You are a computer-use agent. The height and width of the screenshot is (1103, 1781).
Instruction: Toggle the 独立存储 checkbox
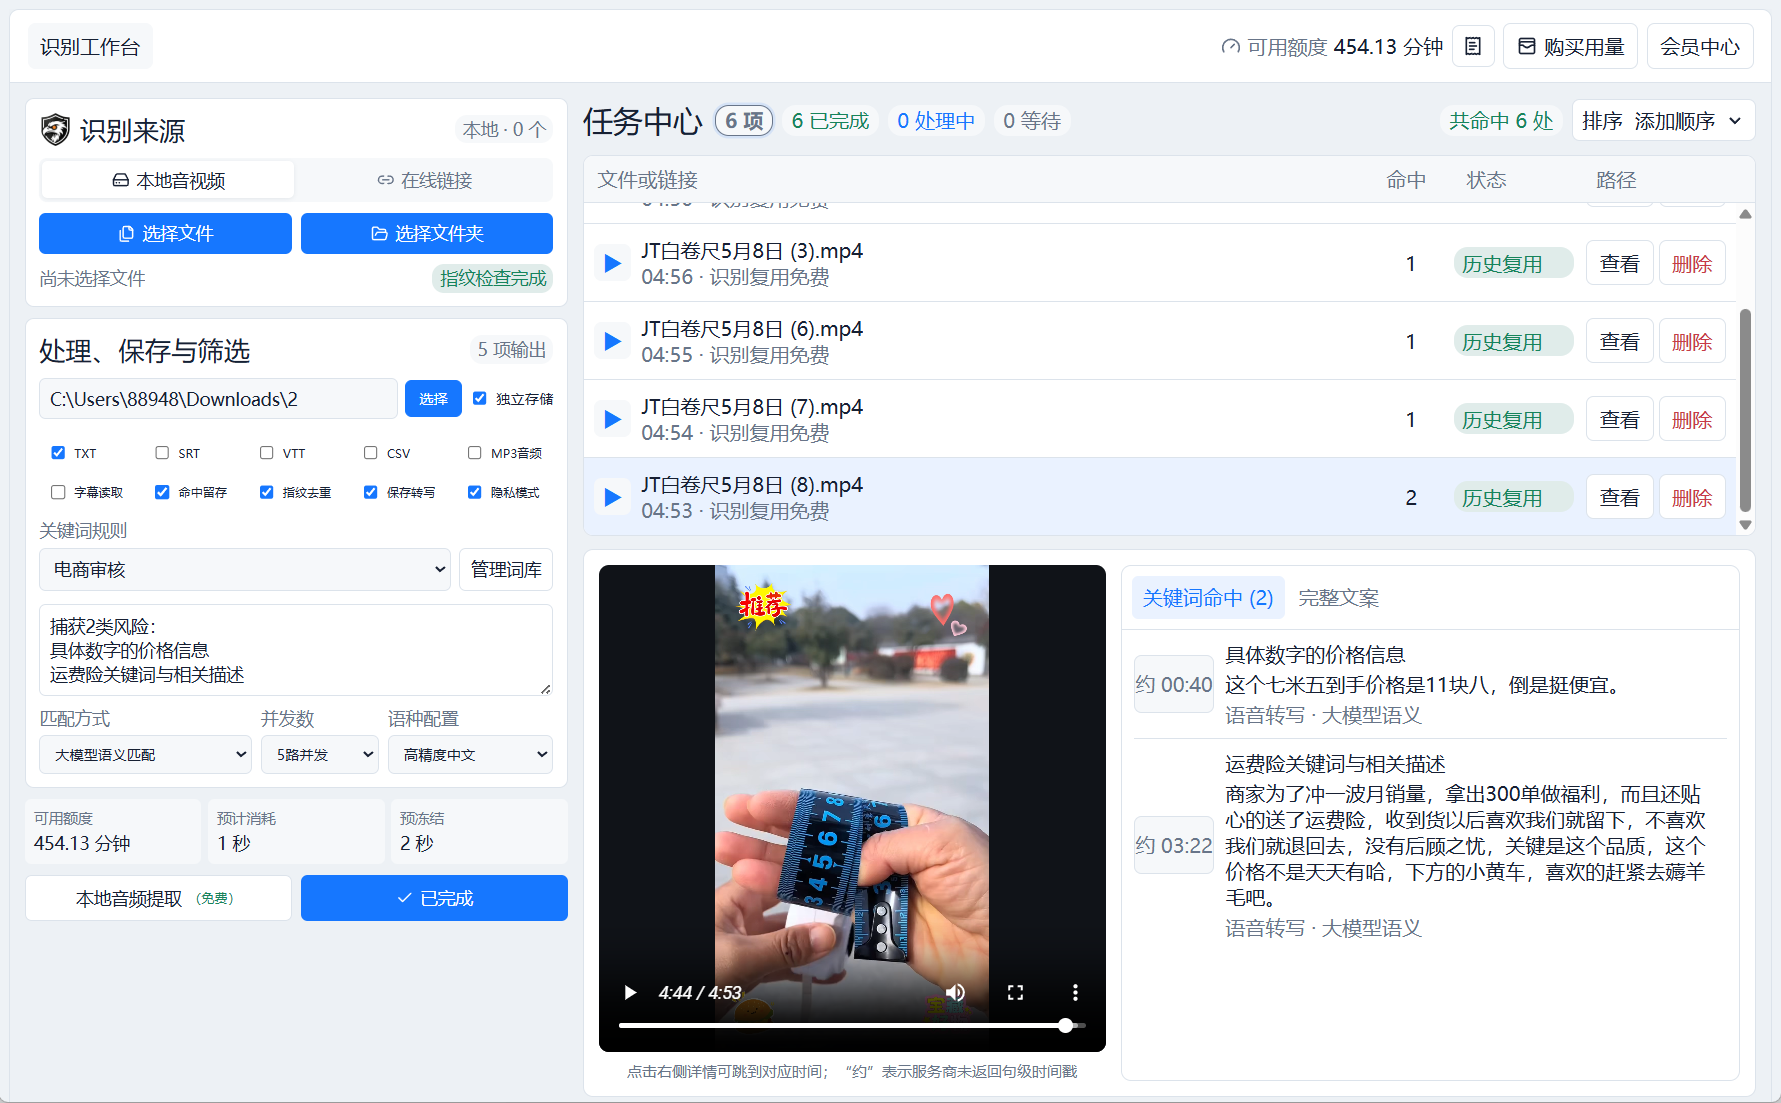point(480,398)
